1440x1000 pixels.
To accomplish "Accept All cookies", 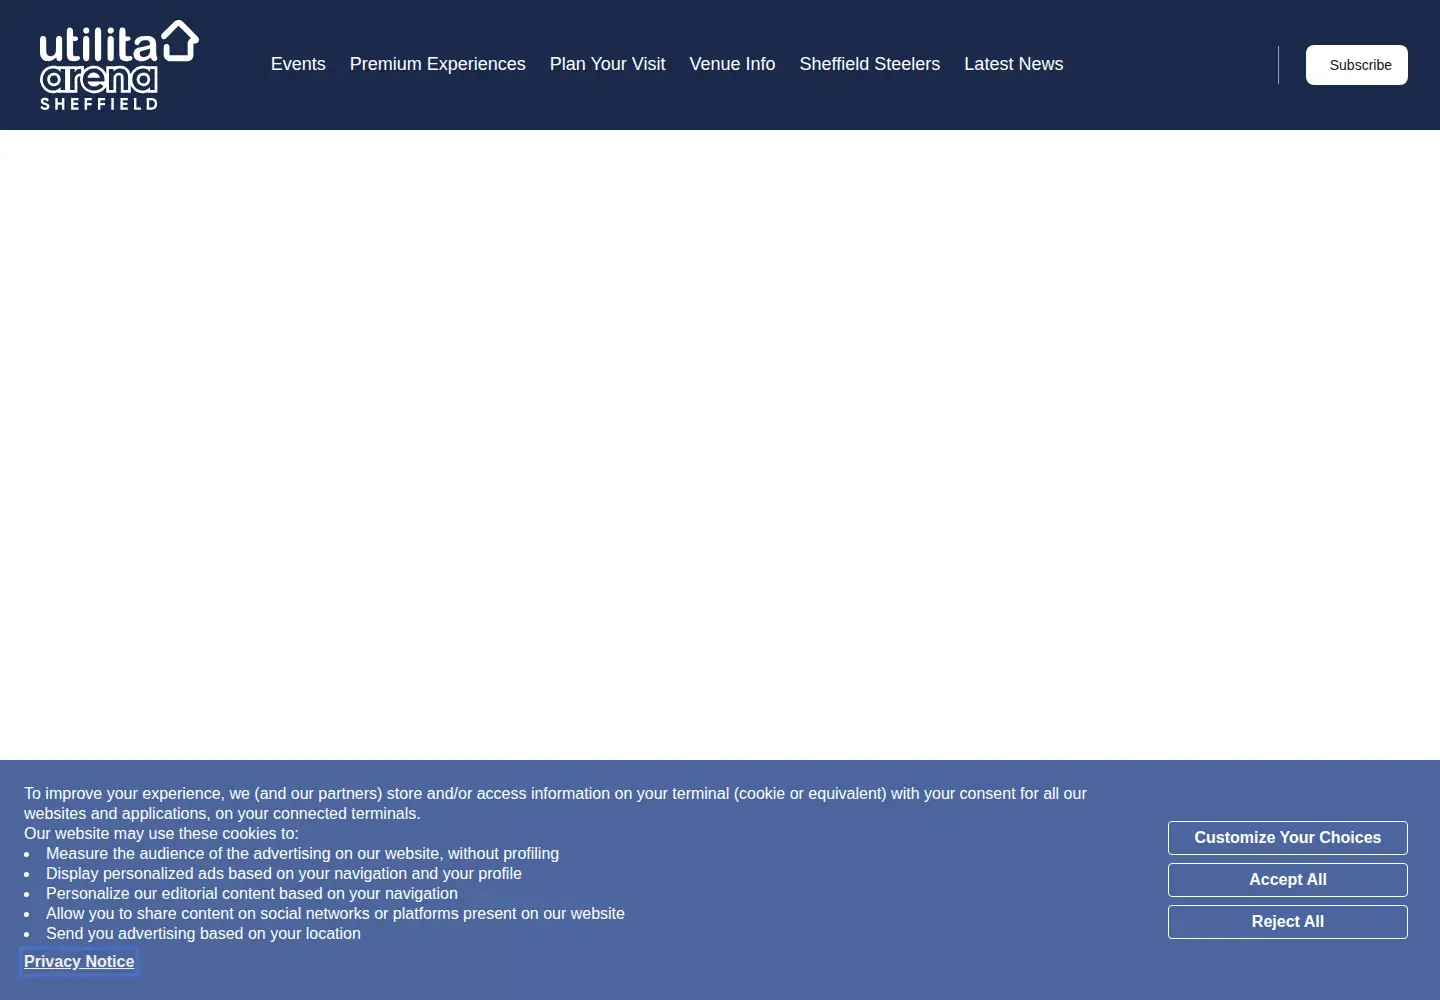I will click(1288, 880).
